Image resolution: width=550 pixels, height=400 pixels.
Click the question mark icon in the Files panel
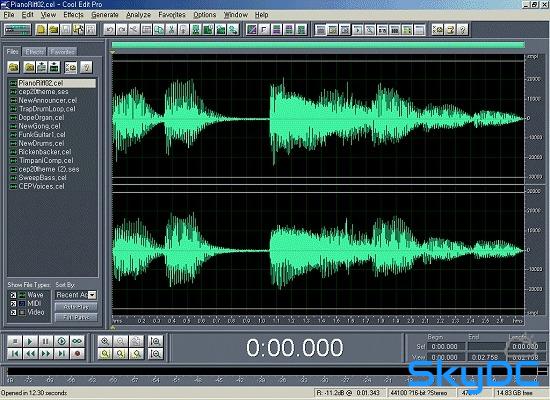[86, 67]
